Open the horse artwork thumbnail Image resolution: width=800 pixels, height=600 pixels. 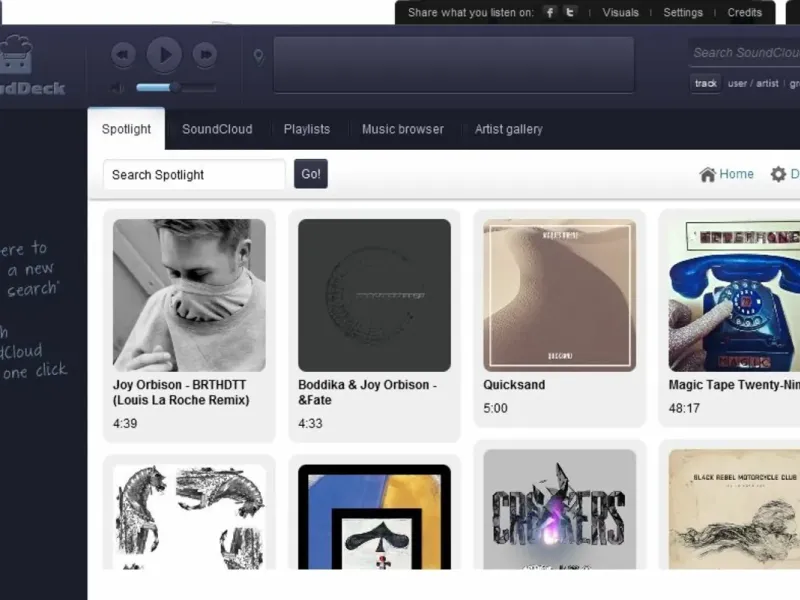pos(189,516)
